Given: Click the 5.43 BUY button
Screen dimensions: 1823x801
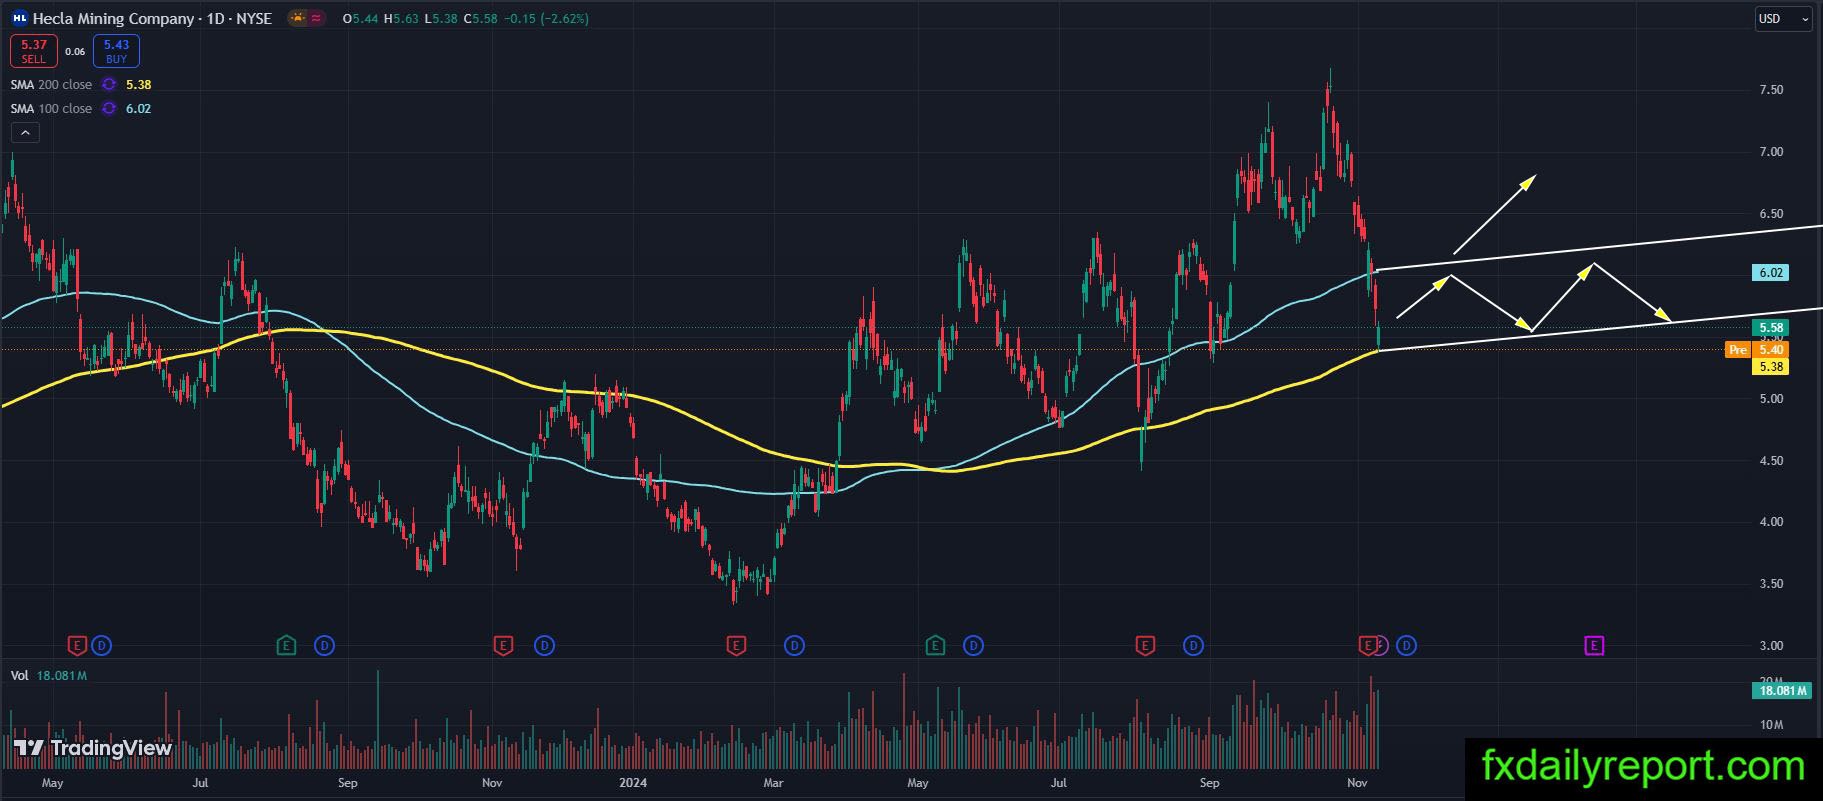Looking at the screenshot, I should coord(116,51).
